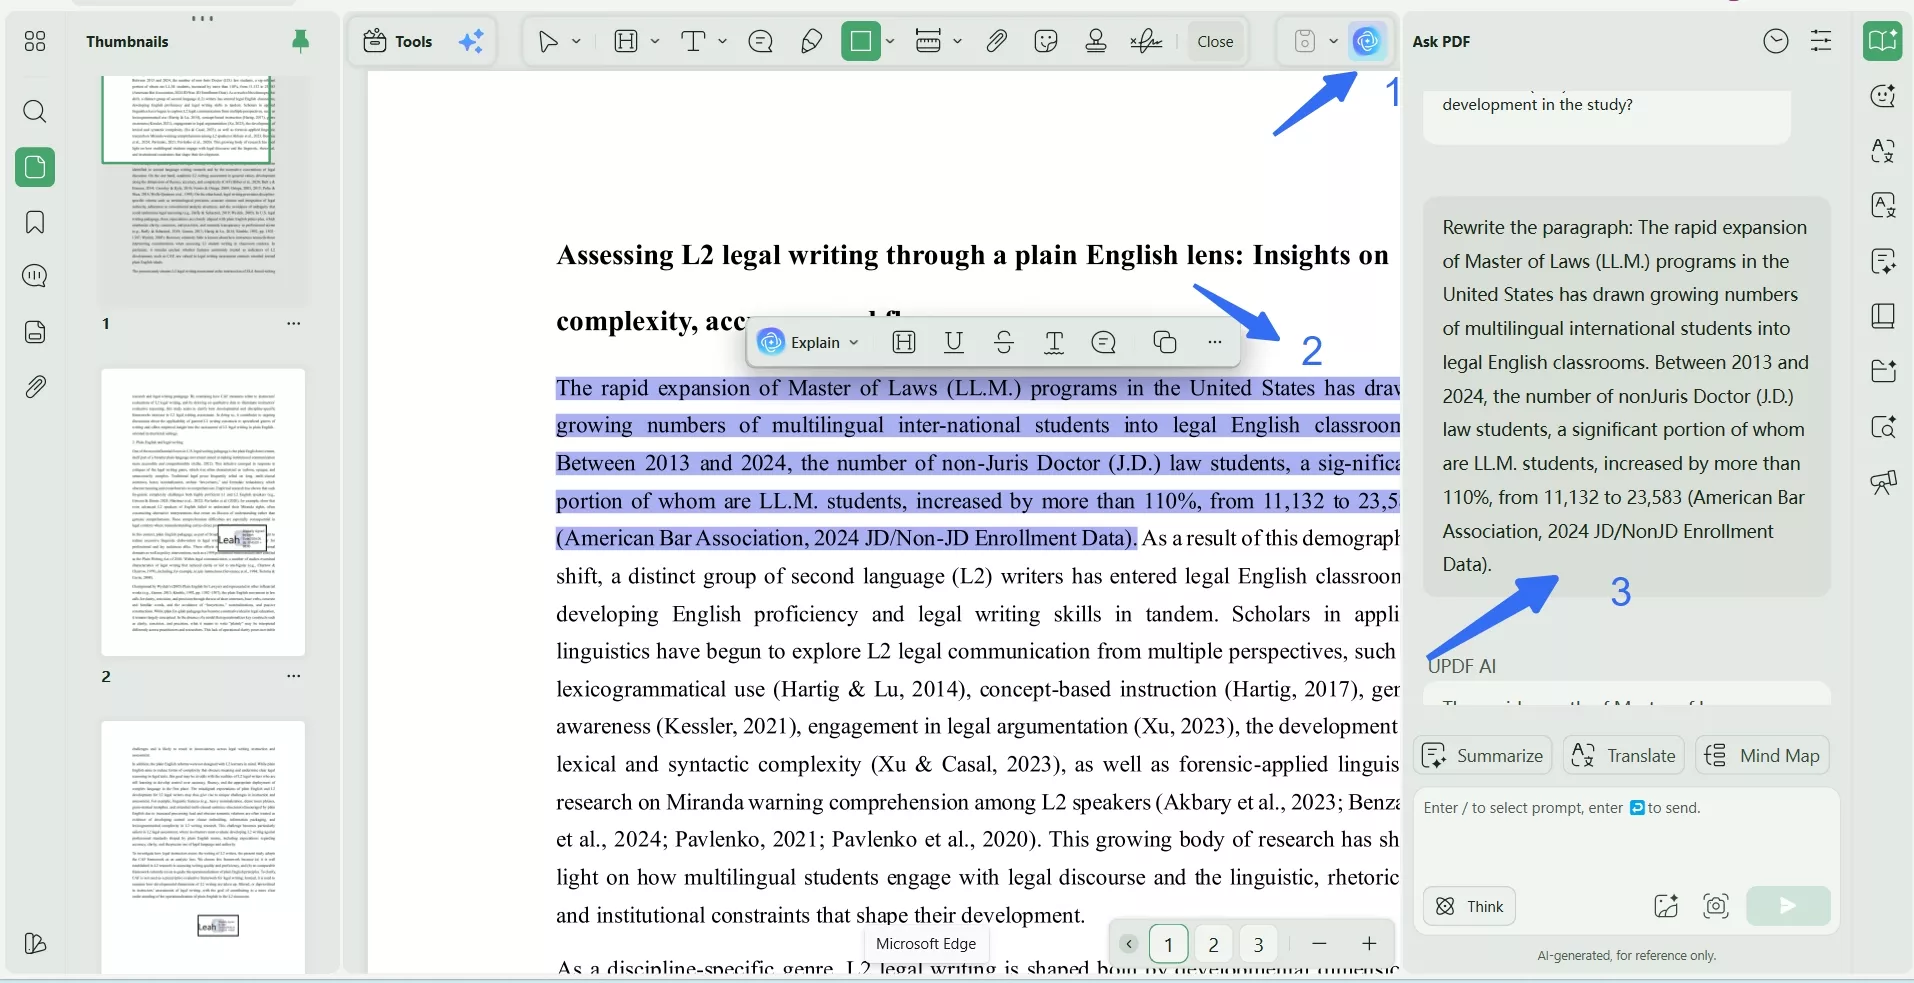Open the attachments panel in the left sidebar
Screen dimensions: 1914x983
(35, 386)
